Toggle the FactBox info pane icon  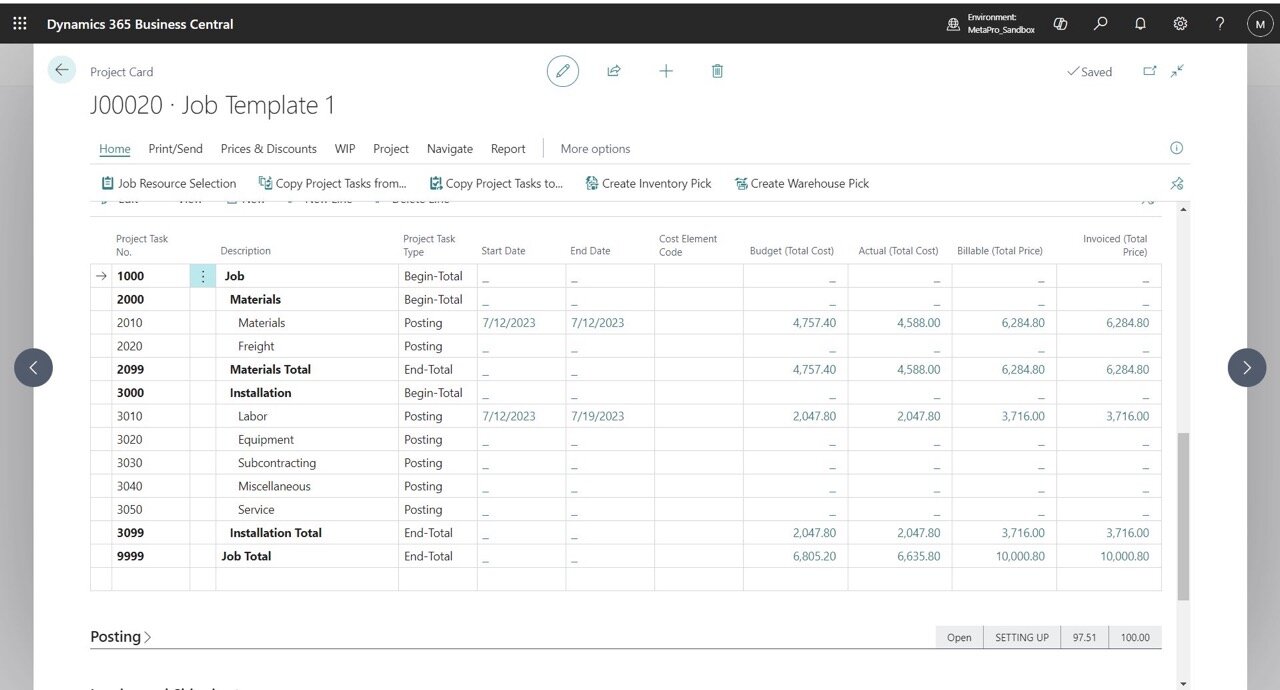click(x=1176, y=148)
